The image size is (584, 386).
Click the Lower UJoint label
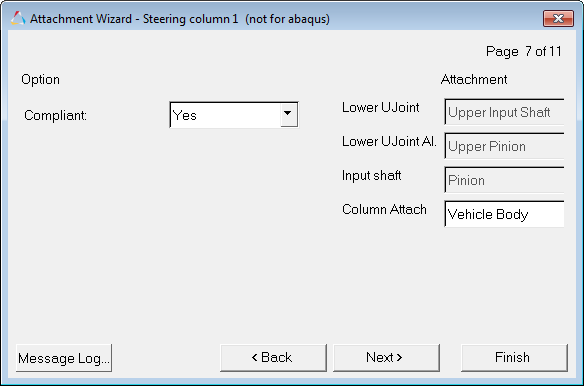pyautogui.click(x=381, y=108)
